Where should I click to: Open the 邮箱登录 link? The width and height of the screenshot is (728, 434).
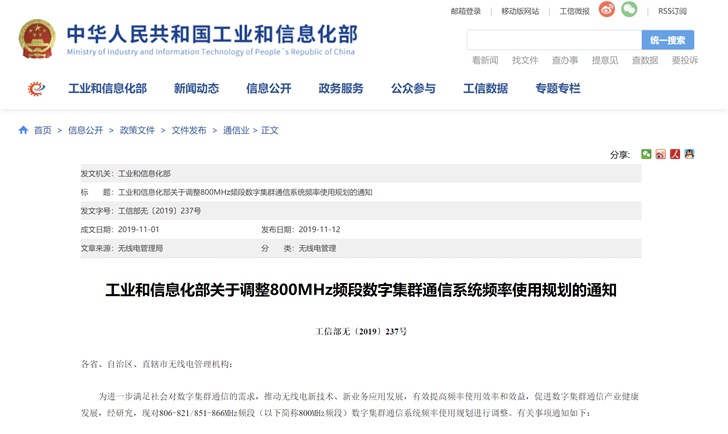(465, 11)
